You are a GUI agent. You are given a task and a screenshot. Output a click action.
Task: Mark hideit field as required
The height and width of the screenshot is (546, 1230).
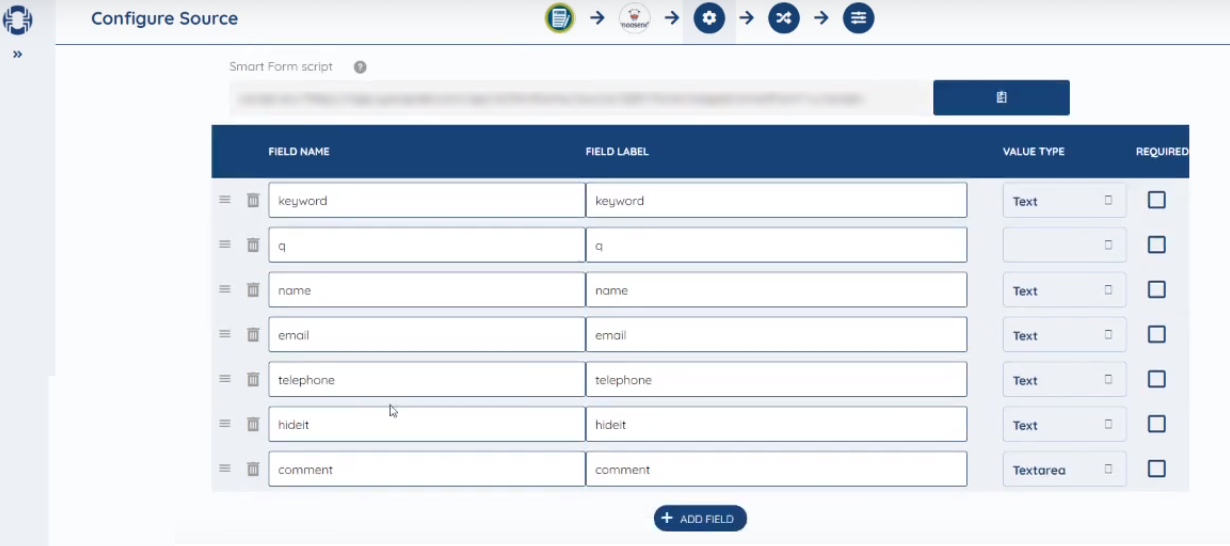point(1157,423)
